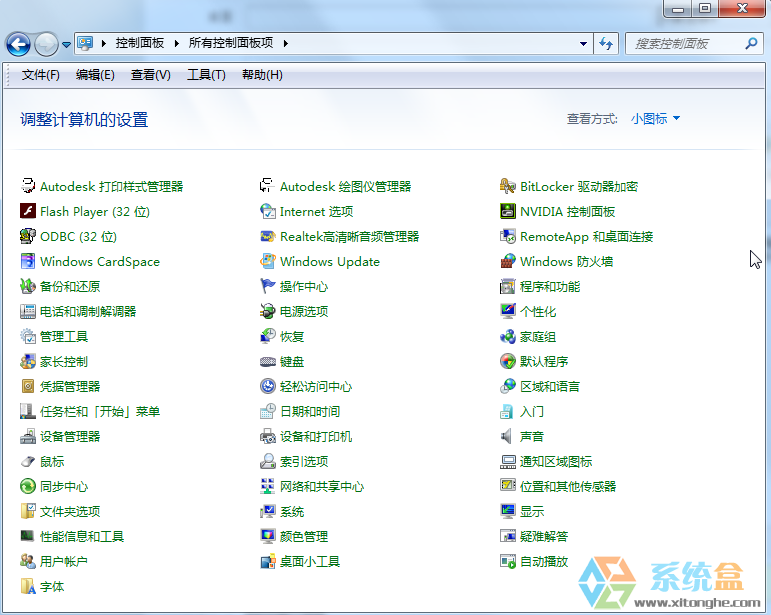This screenshot has height=615, width=771.
Task: Open the 凭据管理器 icon
Action: tap(28, 386)
